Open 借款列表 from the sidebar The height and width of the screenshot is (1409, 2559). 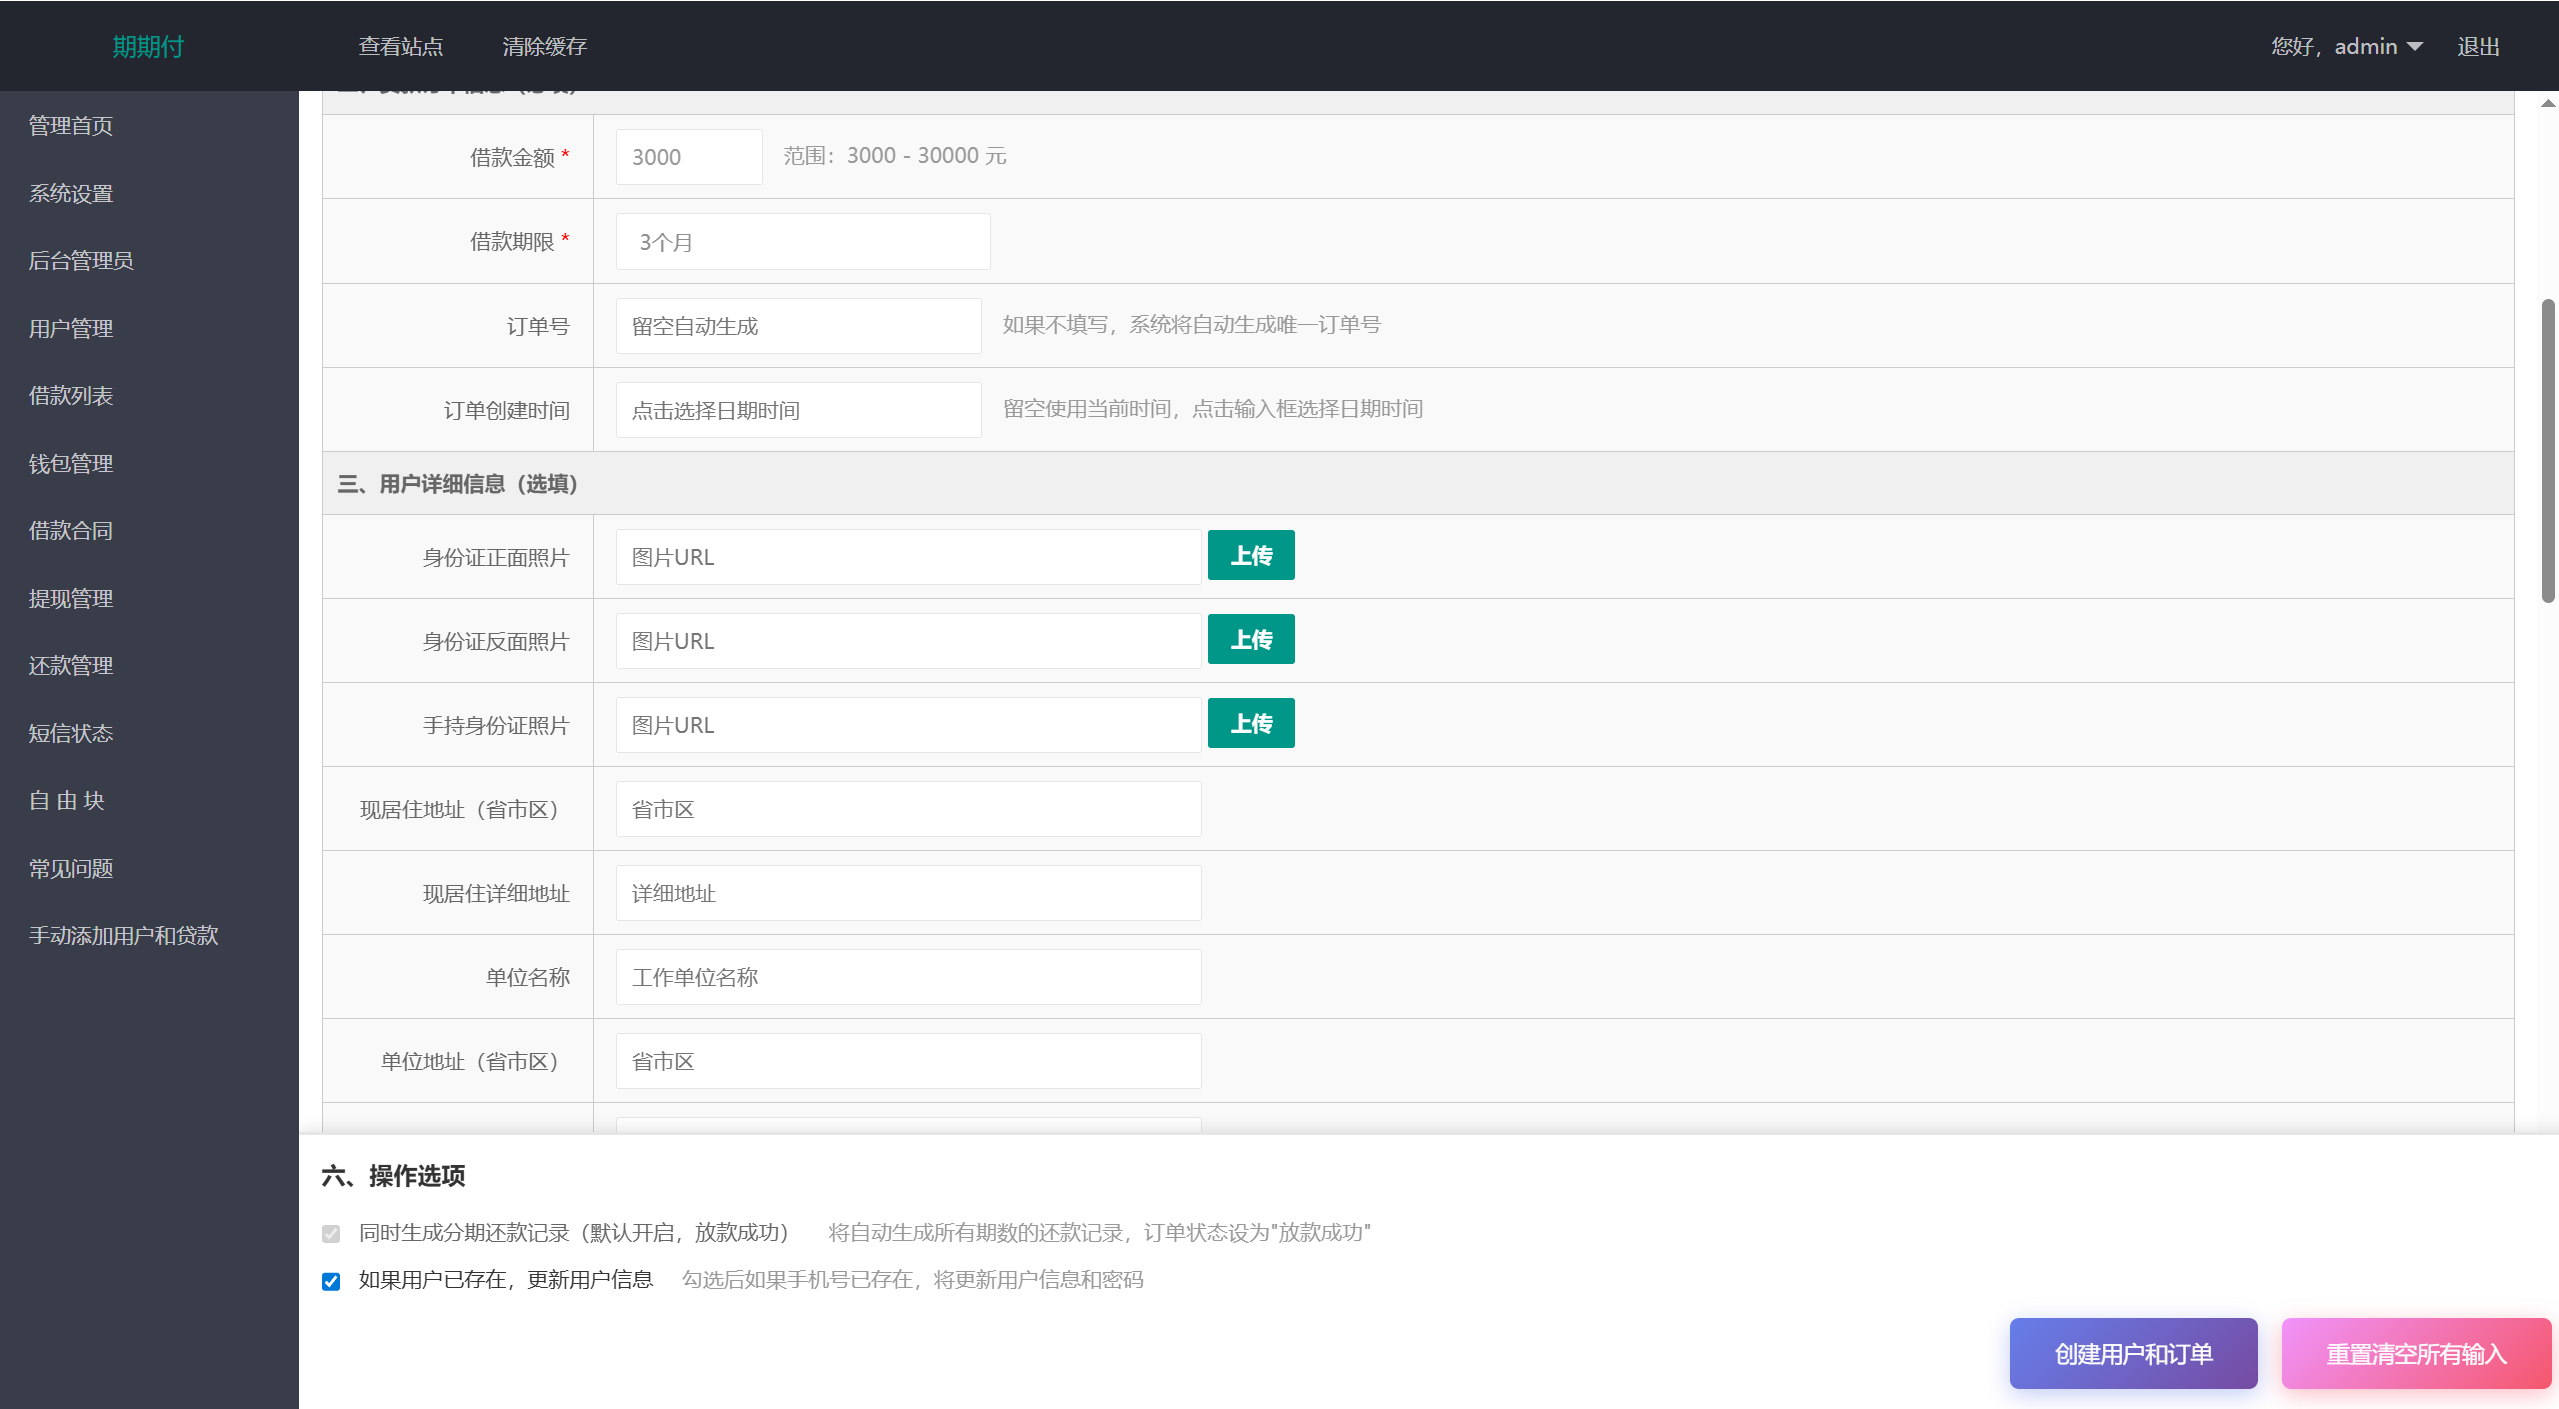click(x=71, y=396)
